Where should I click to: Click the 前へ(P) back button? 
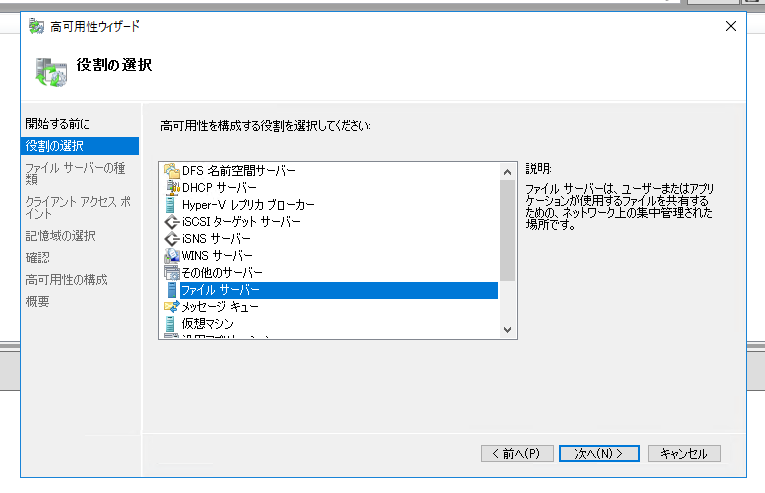tap(517, 453)
